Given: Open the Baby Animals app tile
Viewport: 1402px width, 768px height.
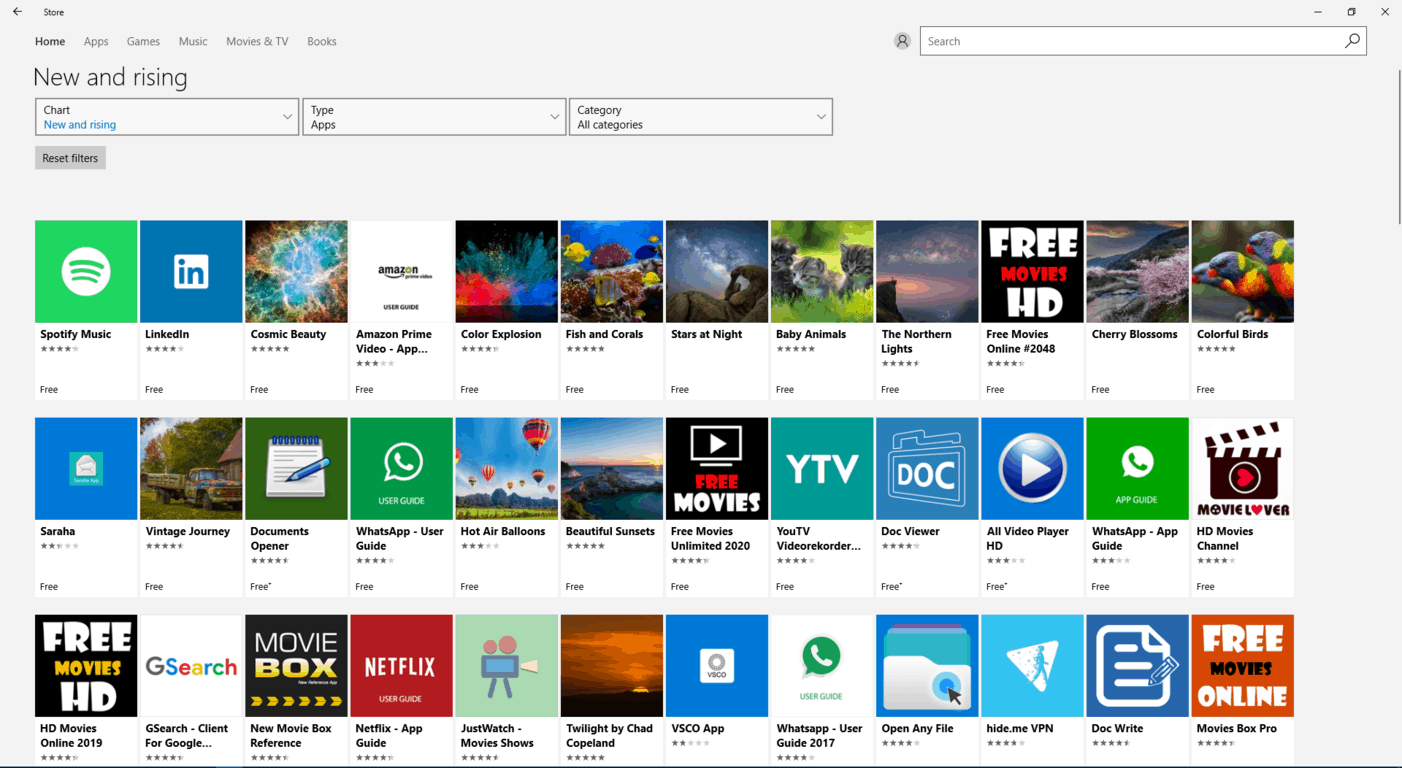Looking at the screenshot, I should pos(822,310).
